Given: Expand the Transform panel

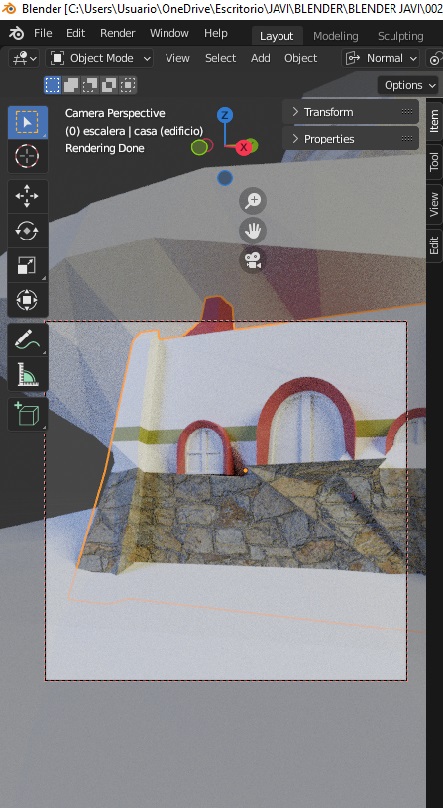Looking at the screenshot, I should tap(350, 112).
